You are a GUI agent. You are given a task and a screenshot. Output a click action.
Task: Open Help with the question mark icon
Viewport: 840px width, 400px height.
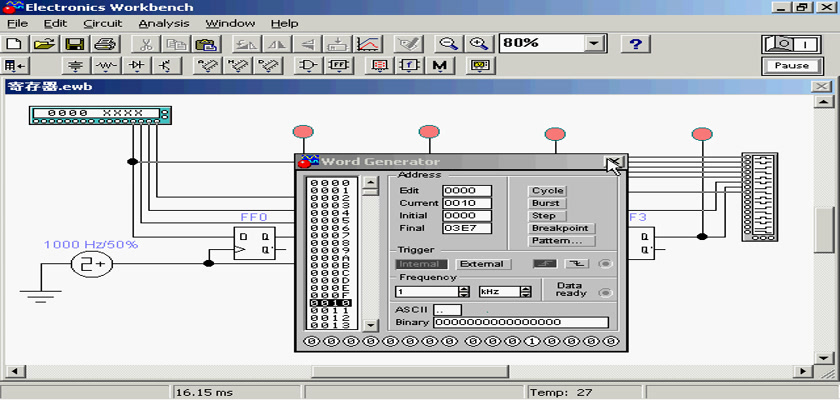(635, 44)
